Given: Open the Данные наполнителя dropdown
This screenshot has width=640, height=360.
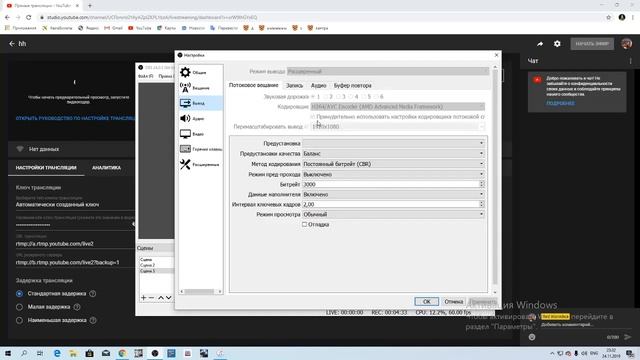Looking at the screenshot, I should coord(393,194).
